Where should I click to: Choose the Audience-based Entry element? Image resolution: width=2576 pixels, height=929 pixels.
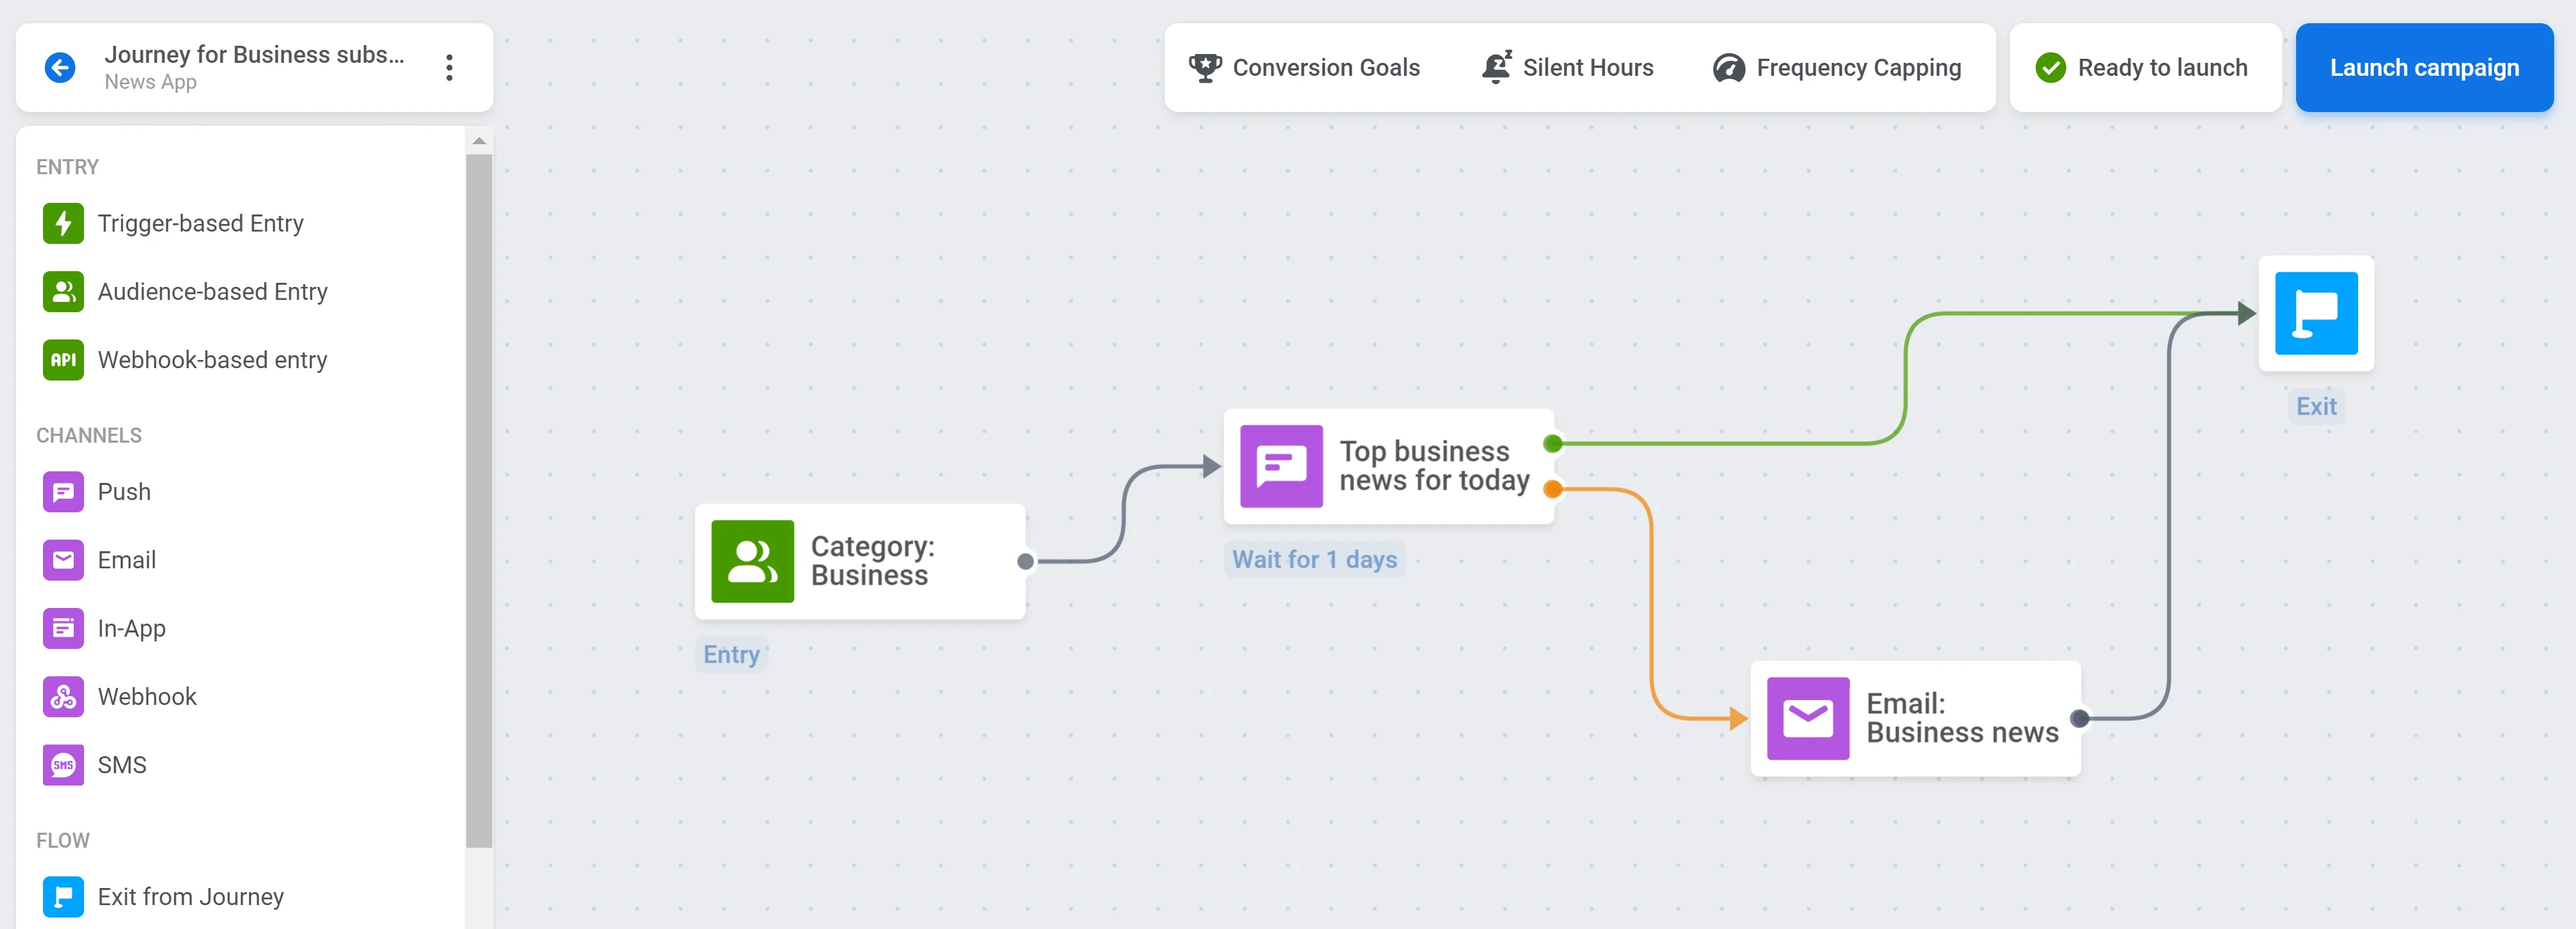point(186,292)
